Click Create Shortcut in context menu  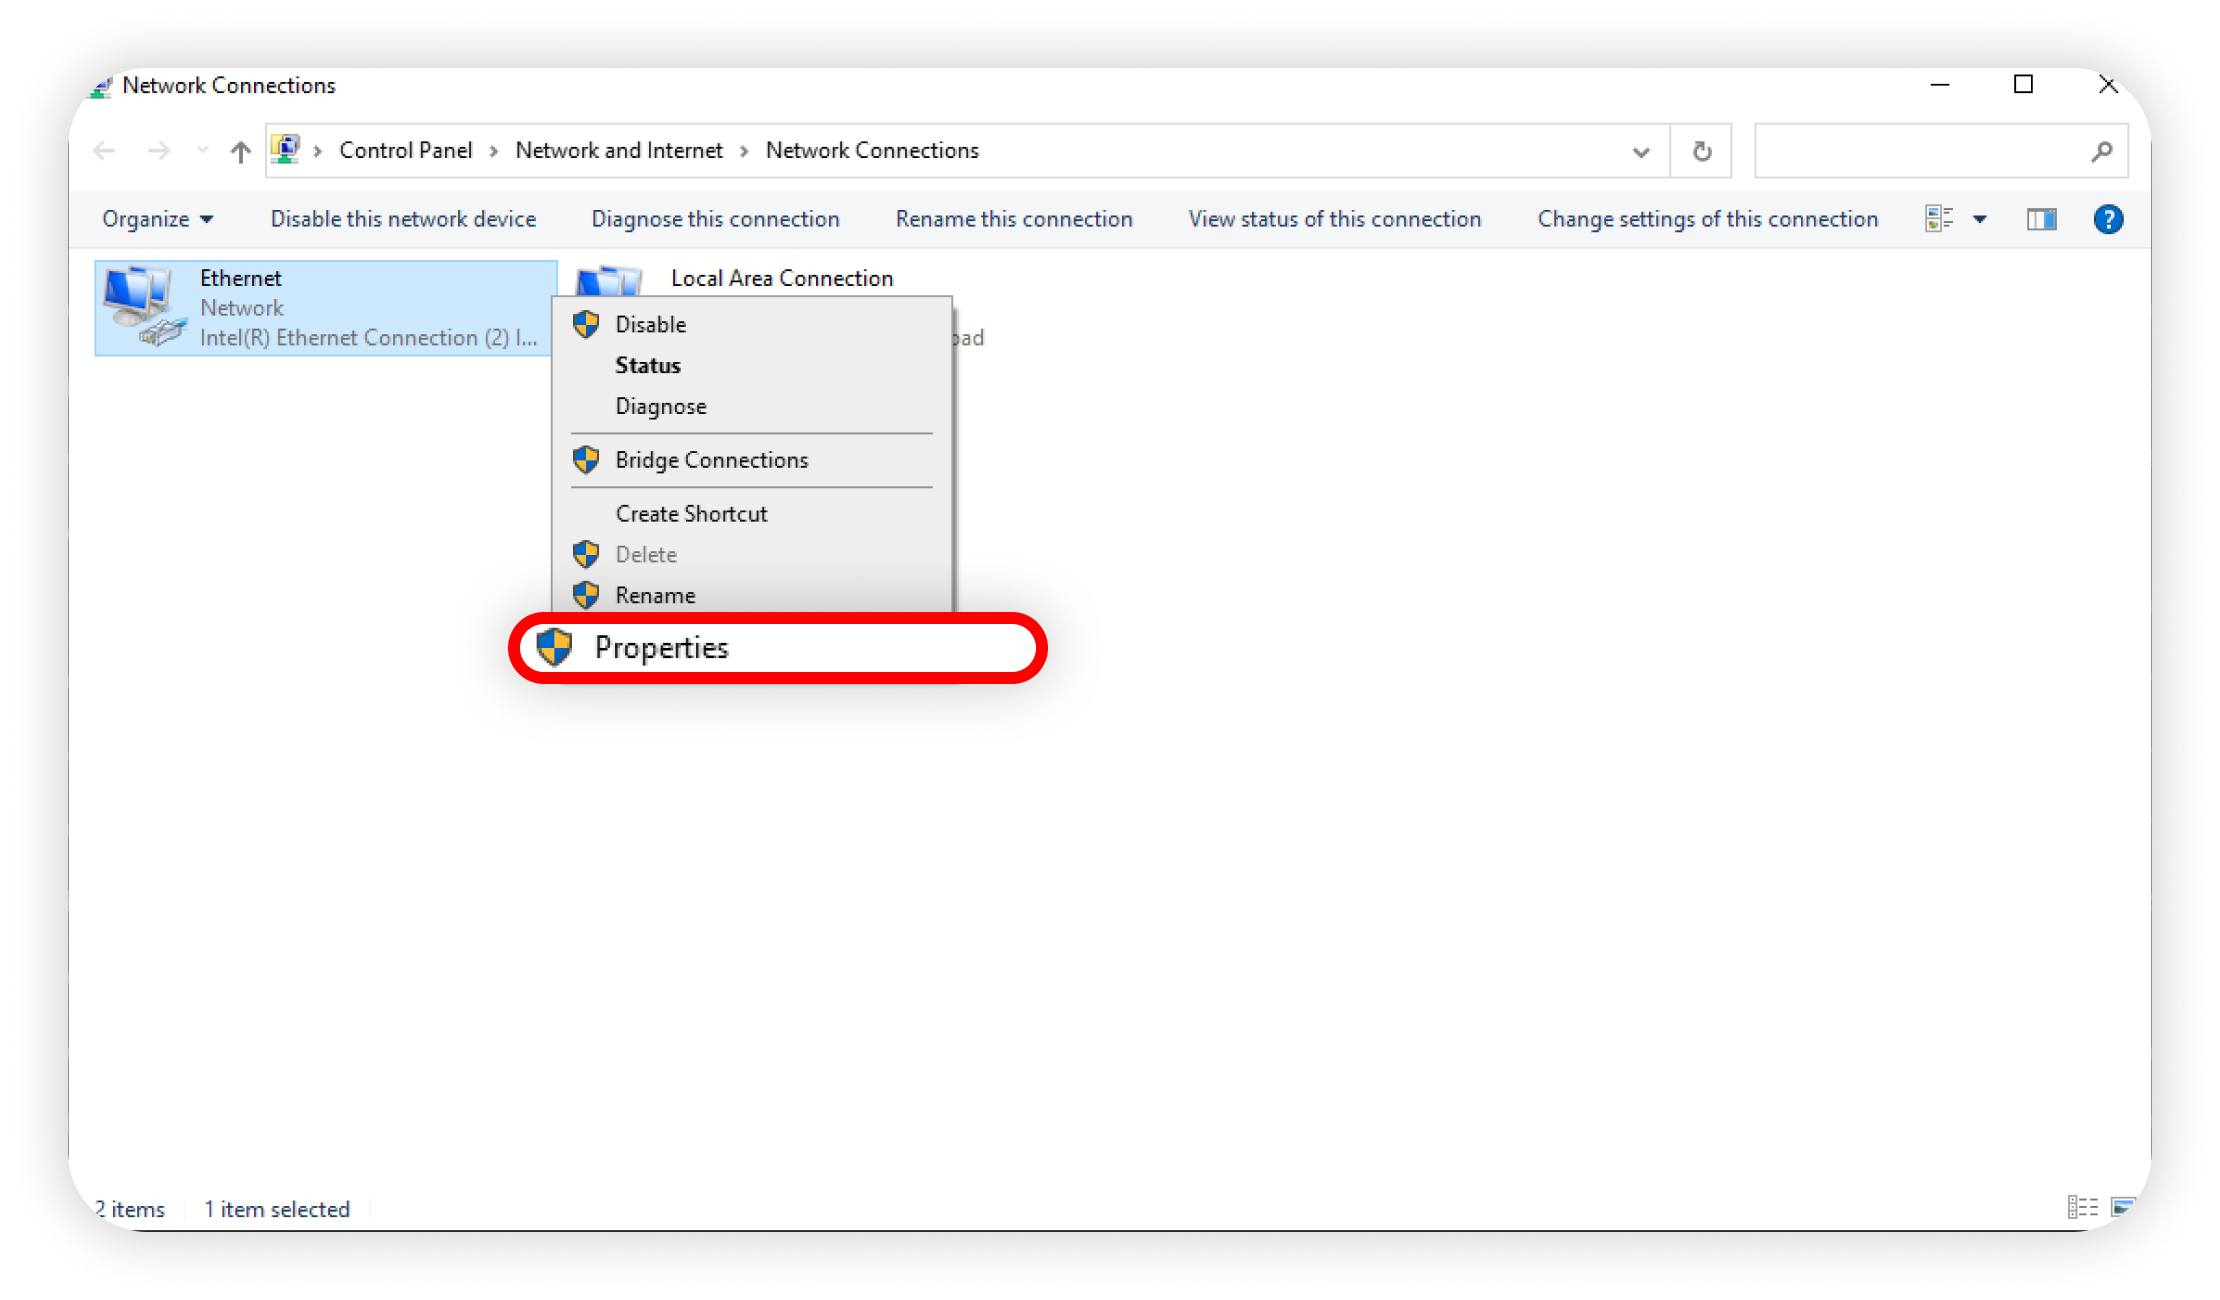(691, 513)
